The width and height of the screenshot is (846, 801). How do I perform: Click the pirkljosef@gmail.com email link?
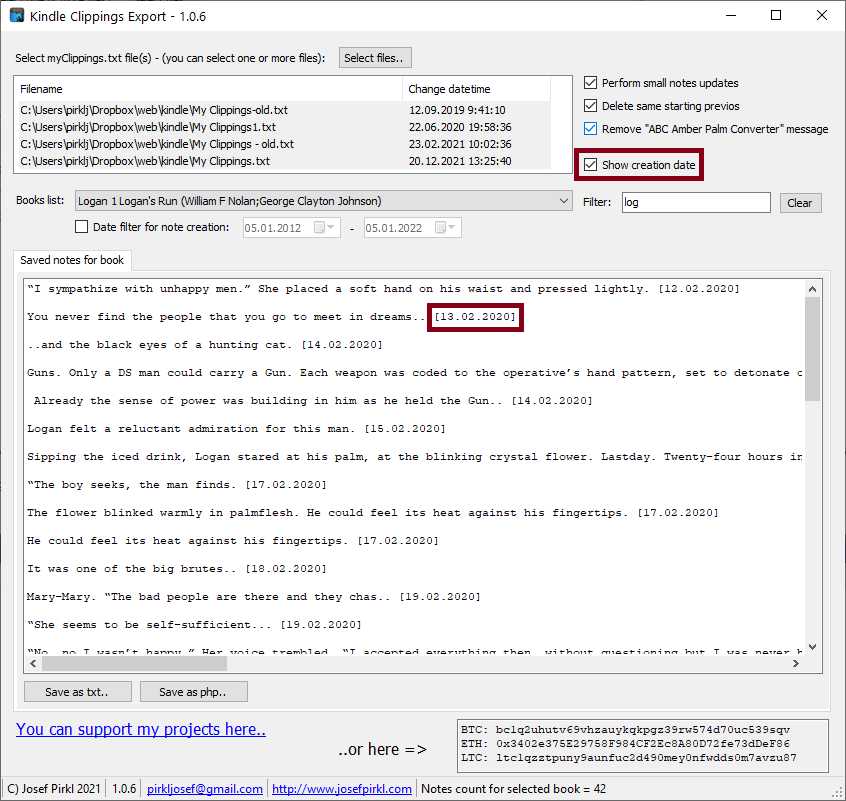pos(205,789)
